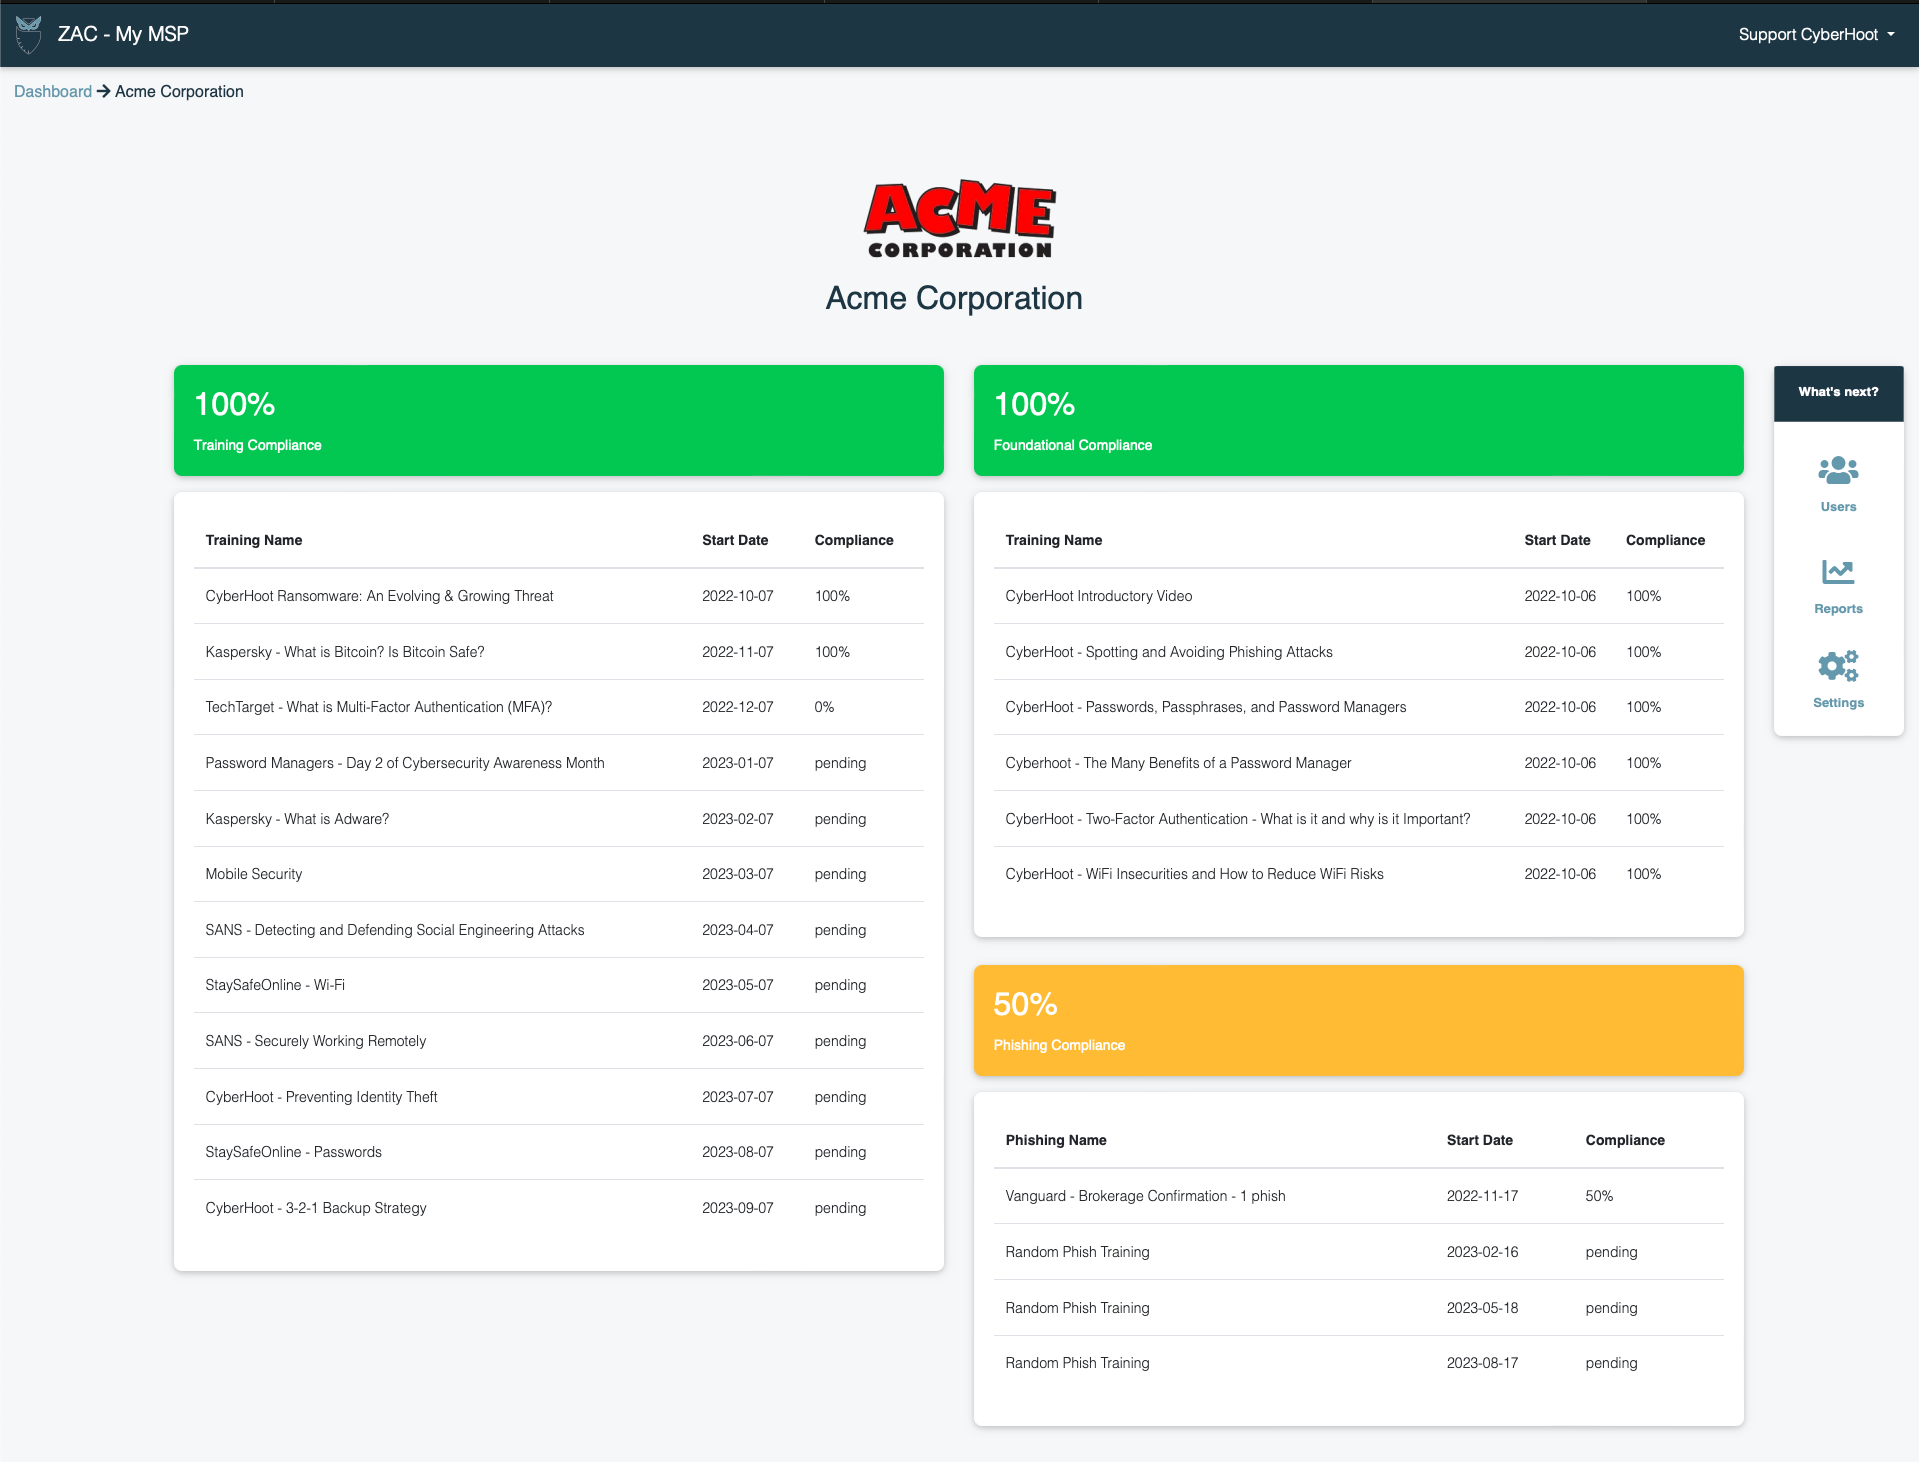This screenshot has height=1462, width=1919.
Task: Select TechTarget - What is Multi-Factor Authentication row
Action: (x=558, y=707)
